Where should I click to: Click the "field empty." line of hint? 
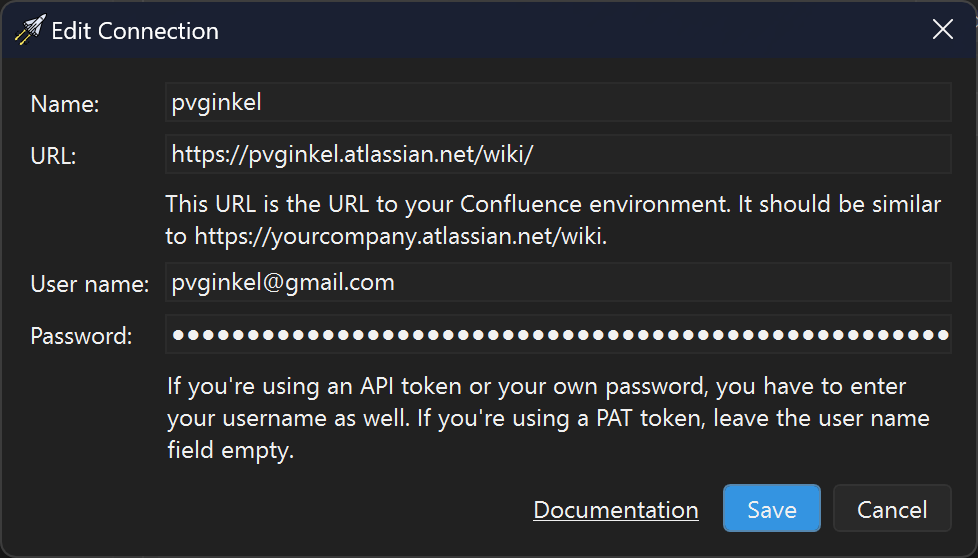(230, 450)
